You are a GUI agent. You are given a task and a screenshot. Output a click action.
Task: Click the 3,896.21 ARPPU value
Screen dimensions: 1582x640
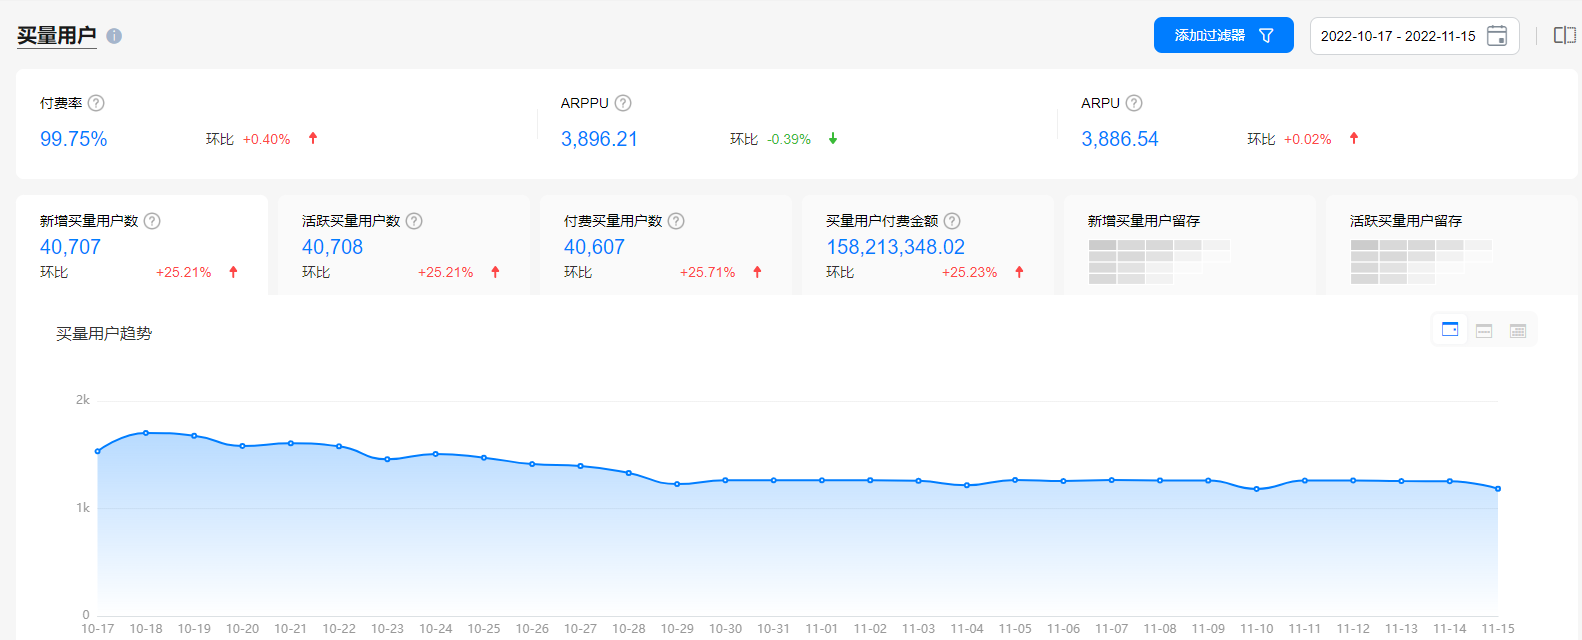click(599, 139)
